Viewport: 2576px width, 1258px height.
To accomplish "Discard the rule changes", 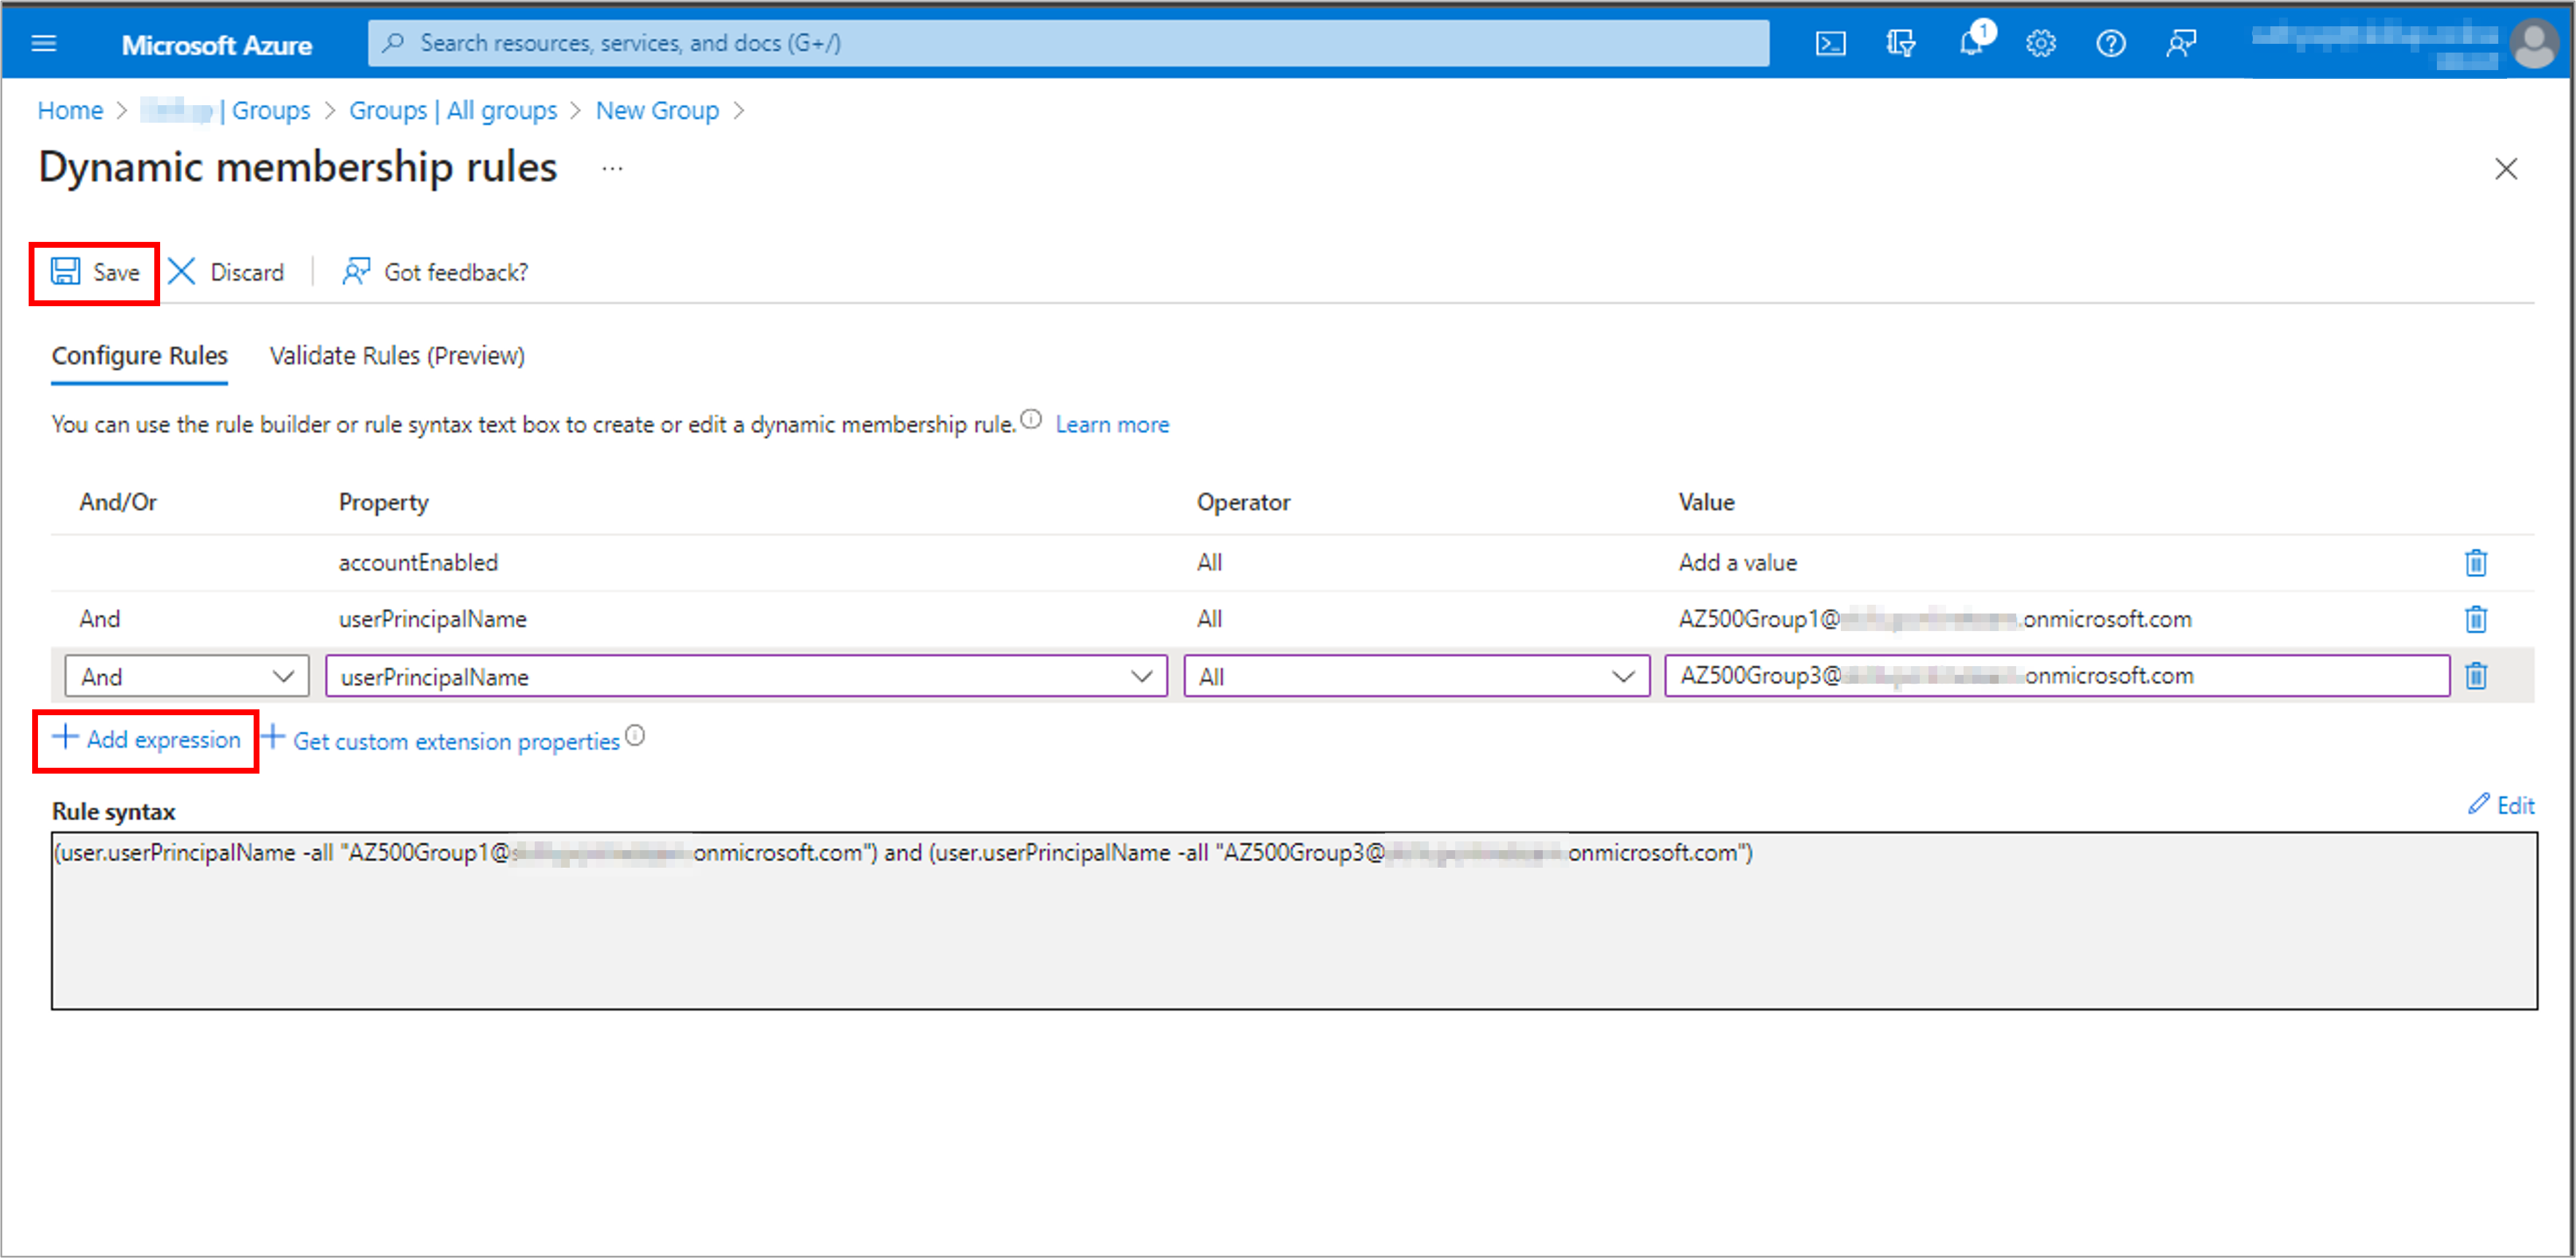I will 226,272.
